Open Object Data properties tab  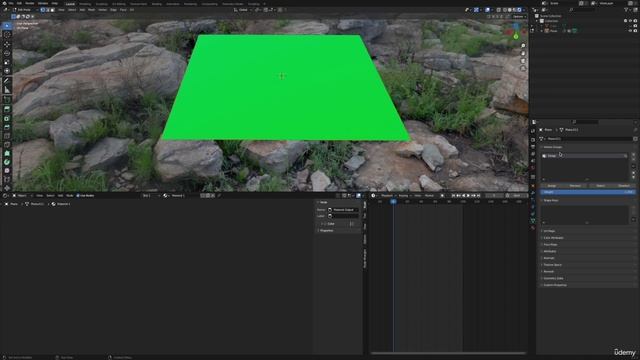533,220
